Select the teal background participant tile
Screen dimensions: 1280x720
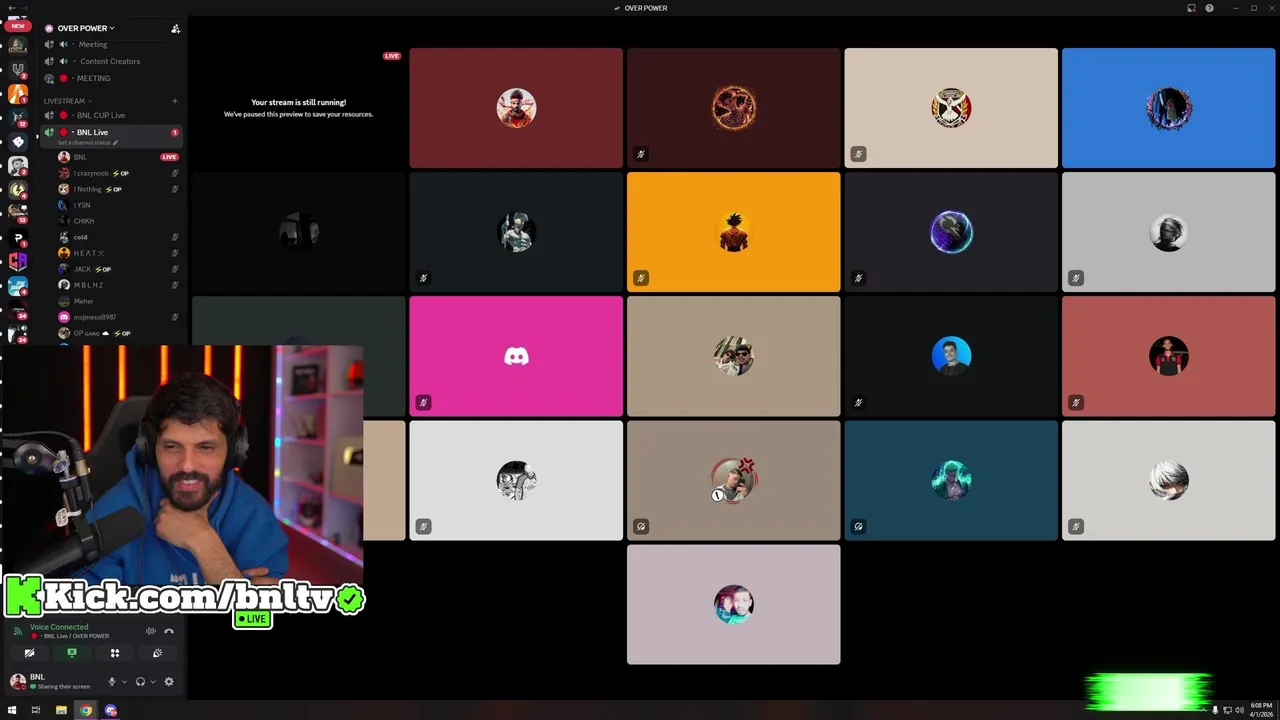tap(951, 480)
